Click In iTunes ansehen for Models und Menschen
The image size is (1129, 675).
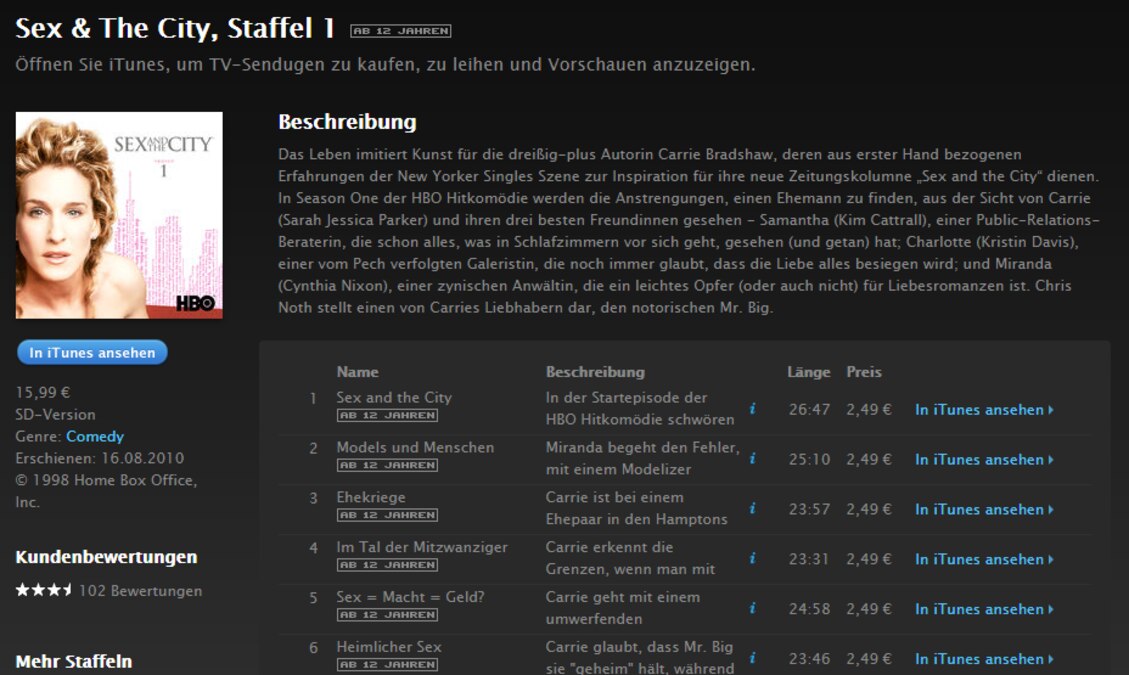click(984, 460)
